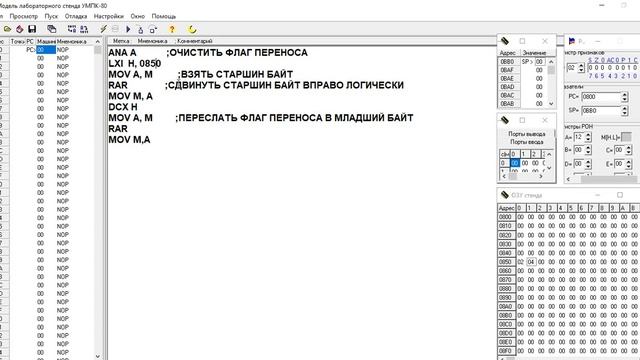The height and width of the screenshot is (360, 640).
Task: Click the SP register stepper arrows
Action: coord(624,111)
